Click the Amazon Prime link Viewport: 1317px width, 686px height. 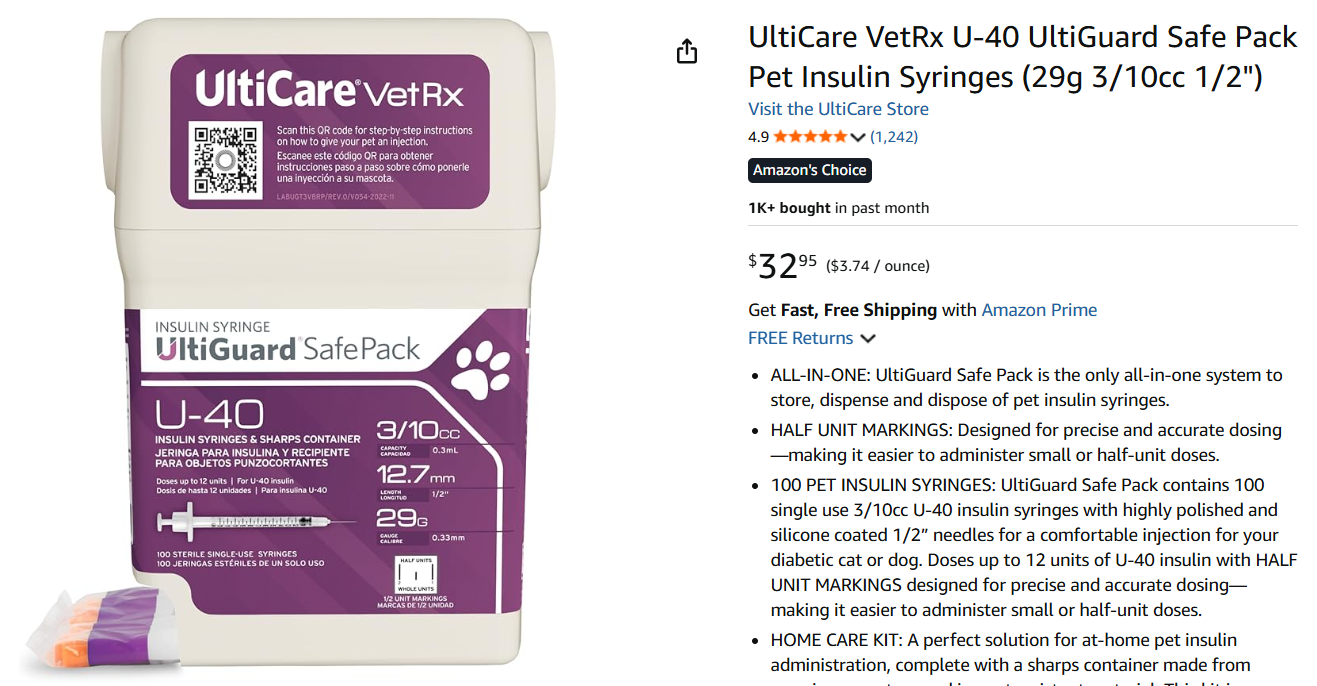[x=1039, y=310]
